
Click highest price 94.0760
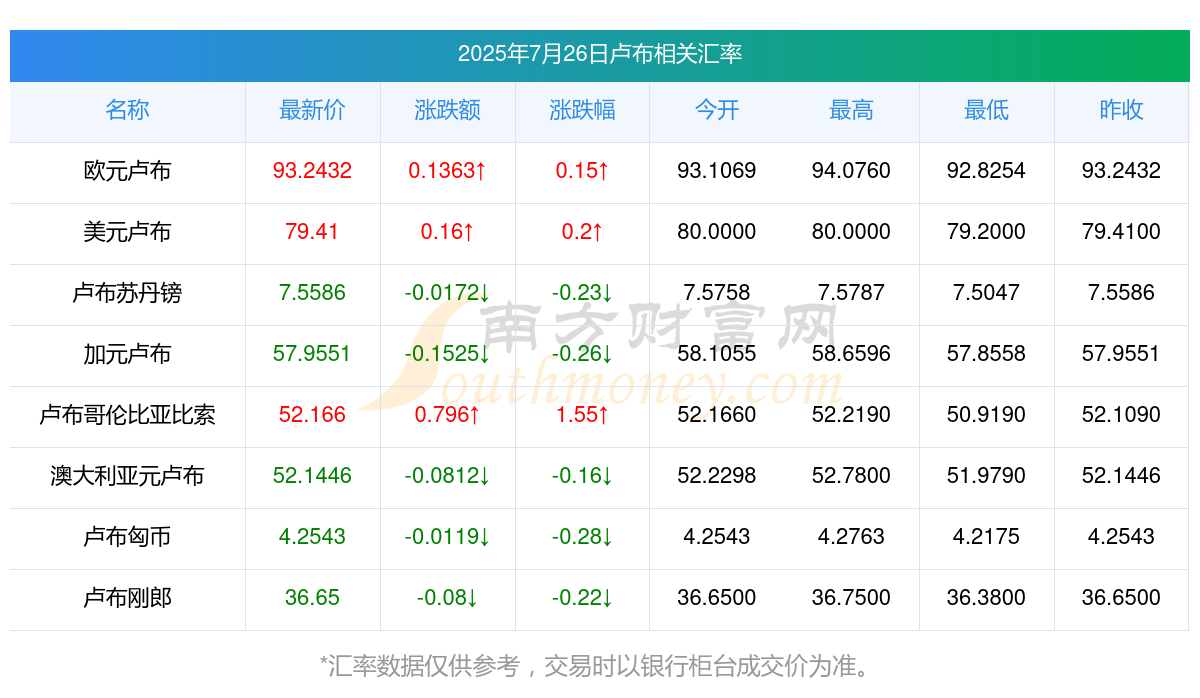point(851,171)
